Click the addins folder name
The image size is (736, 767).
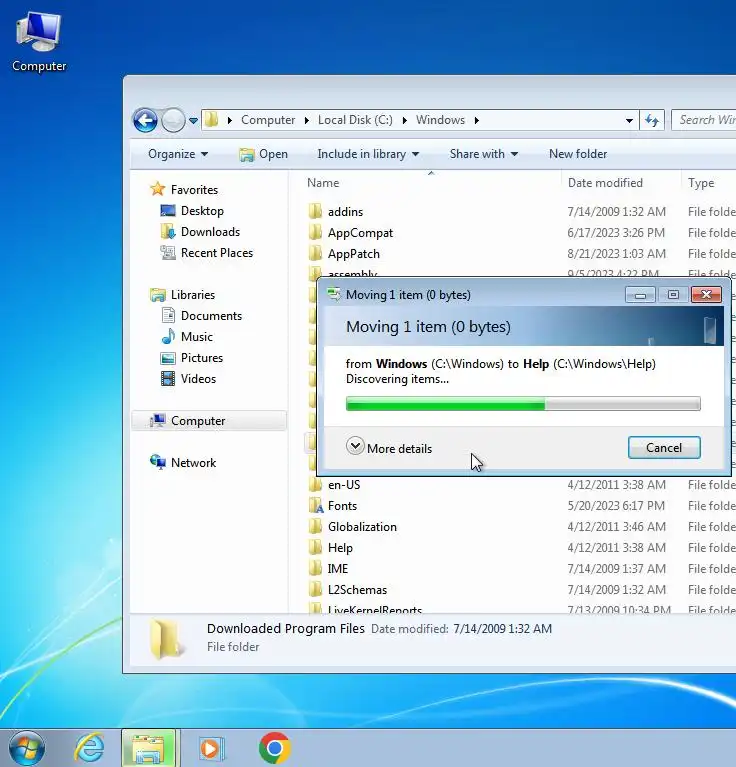[x=345, y=212]
